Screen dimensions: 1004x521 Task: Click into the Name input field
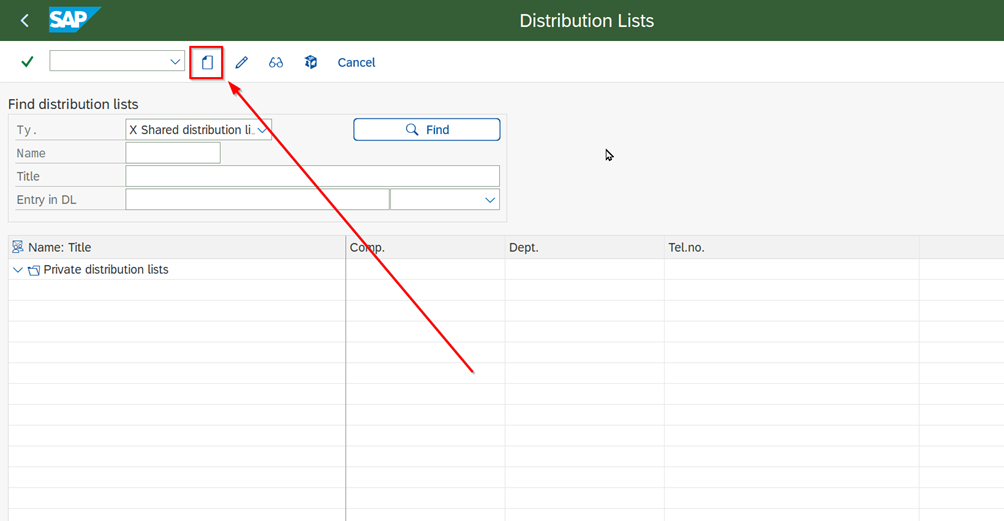coord(172,153)
